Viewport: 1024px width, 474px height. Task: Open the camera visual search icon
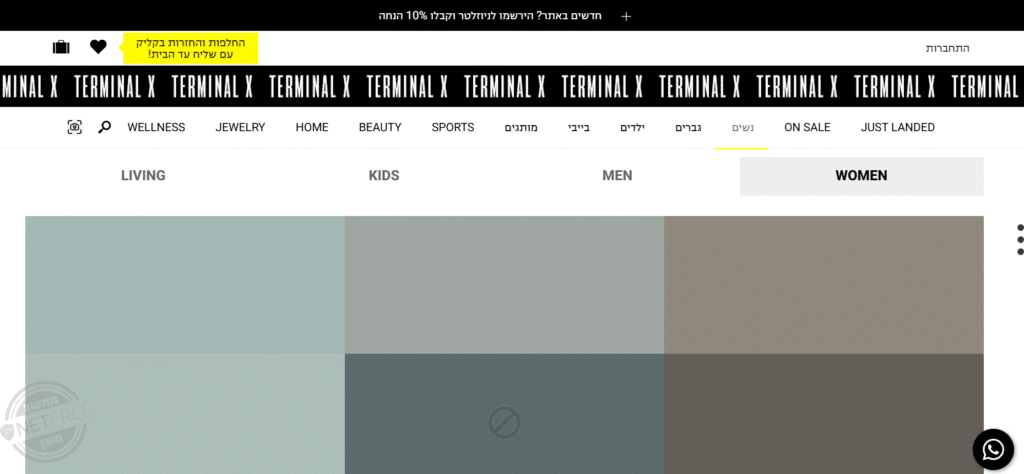tap(74, 127)
